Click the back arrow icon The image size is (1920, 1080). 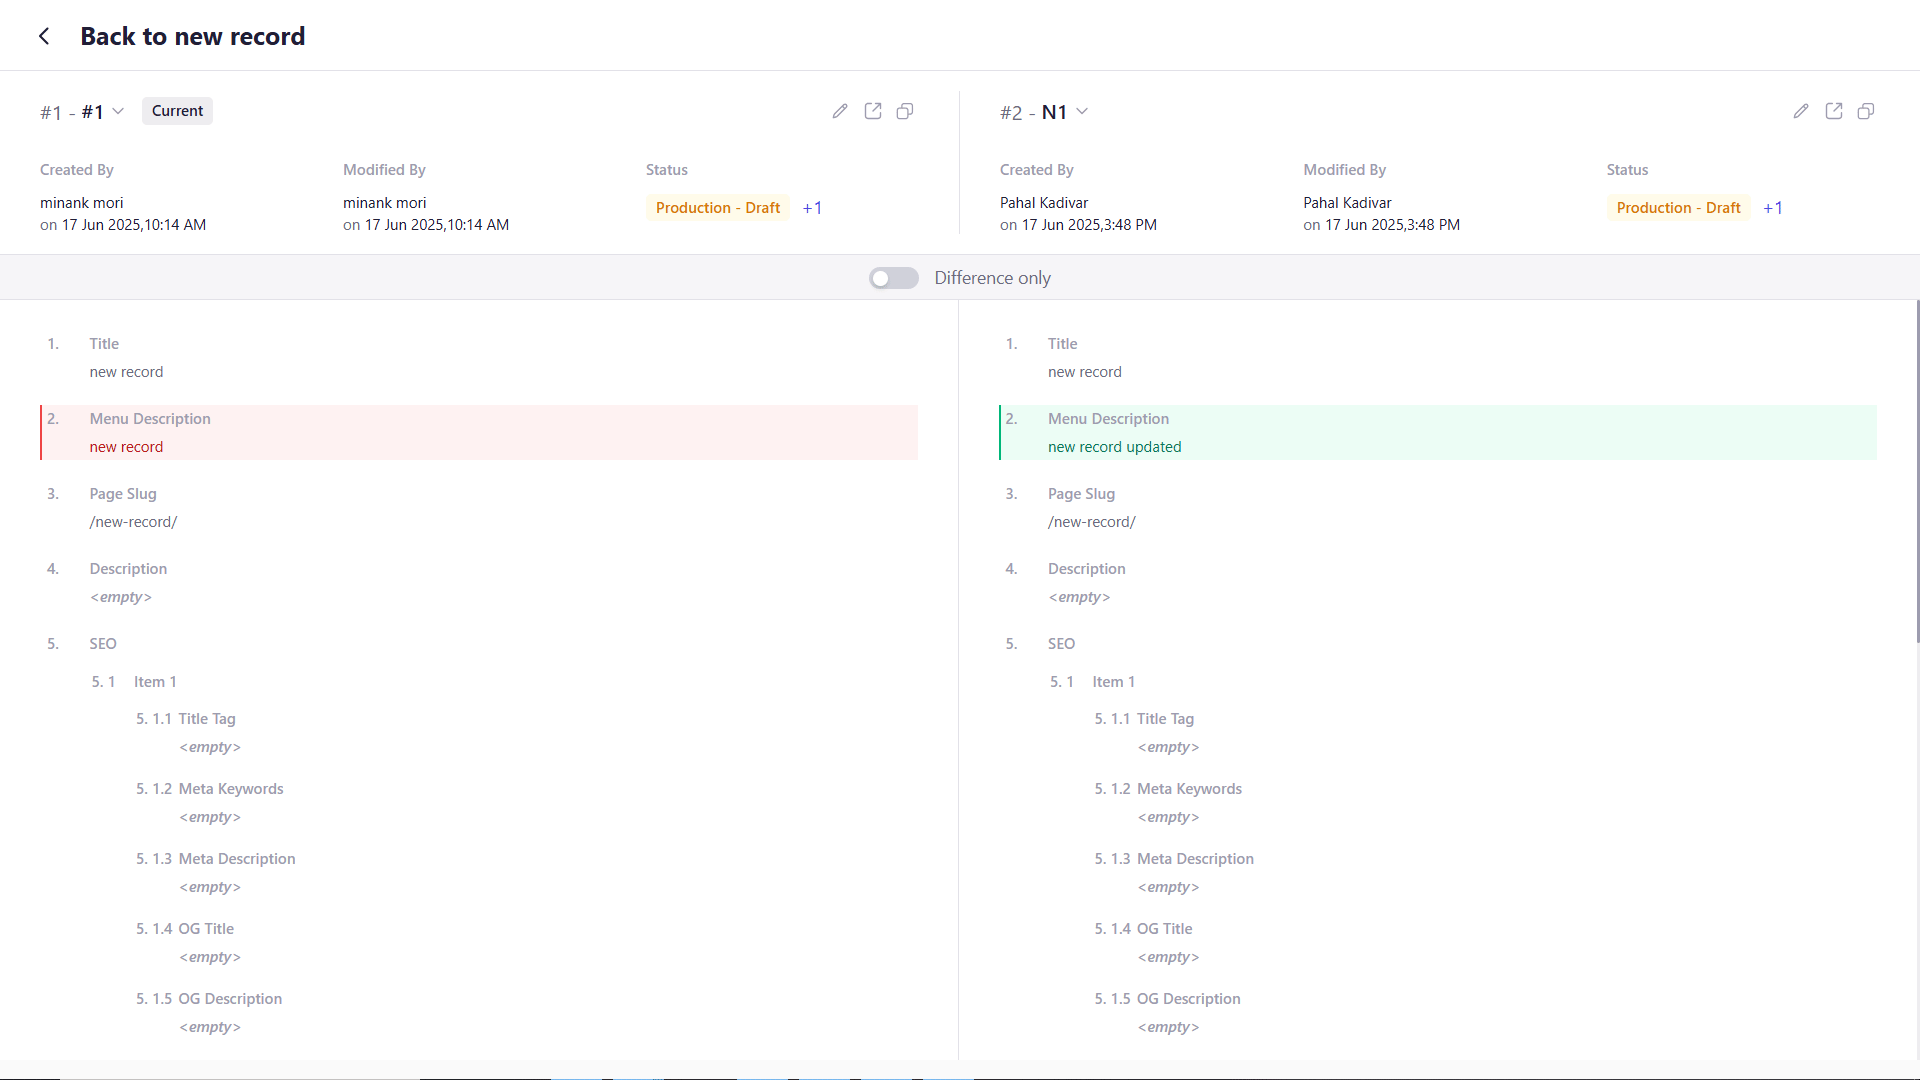pyautogui.click(x=44, y=36)
